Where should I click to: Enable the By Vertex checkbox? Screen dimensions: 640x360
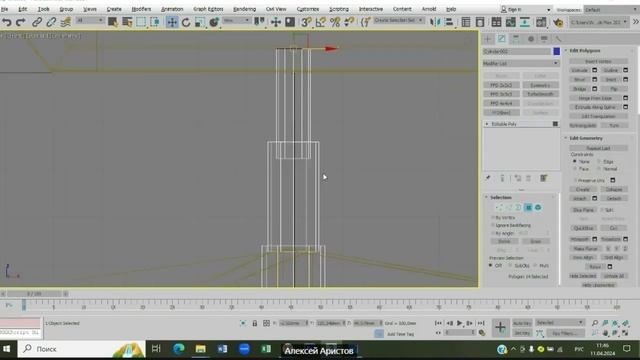pyautogui.click(x=493, y=218)
